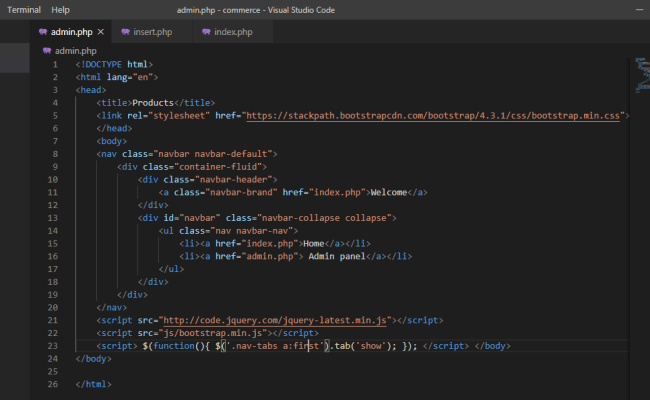This screenshot has height=400, width=650.
Task: Click the PHP icon on admin.php tab
Action: 43,32
